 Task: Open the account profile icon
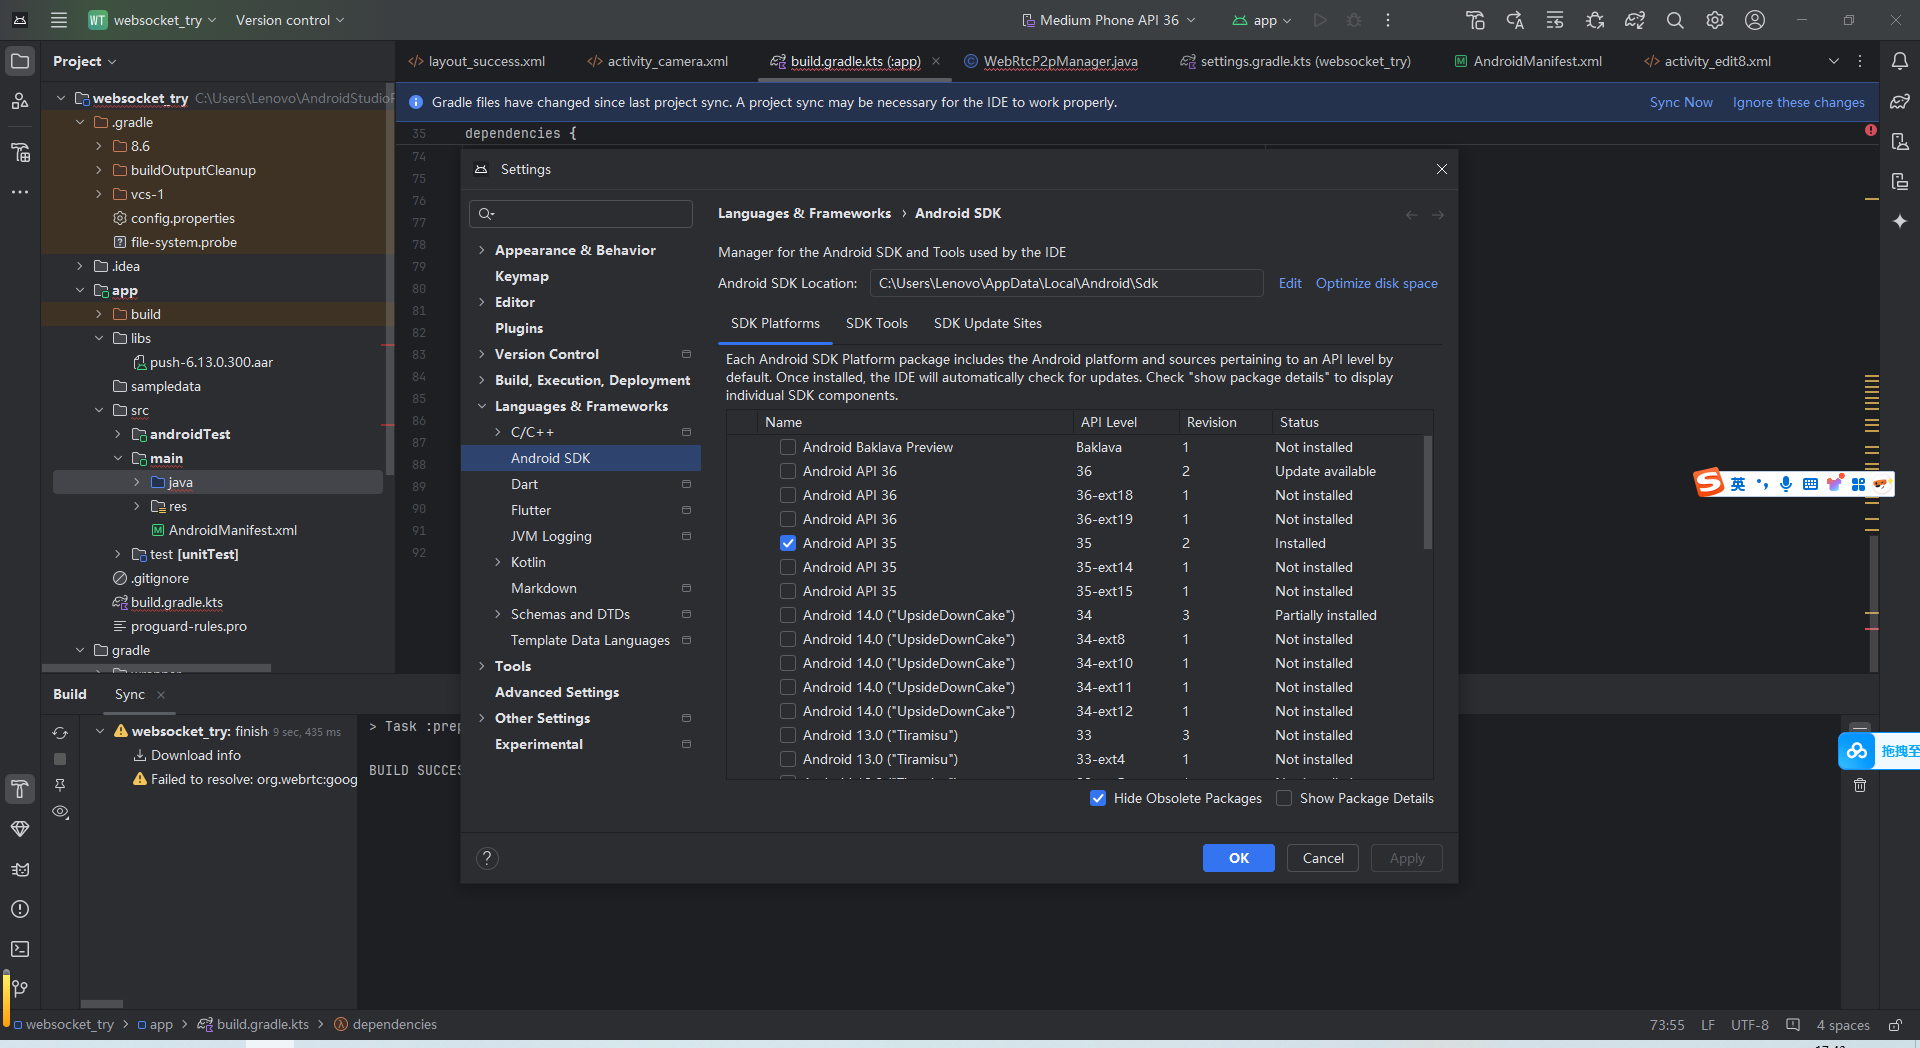click(x=1755, y=20)
